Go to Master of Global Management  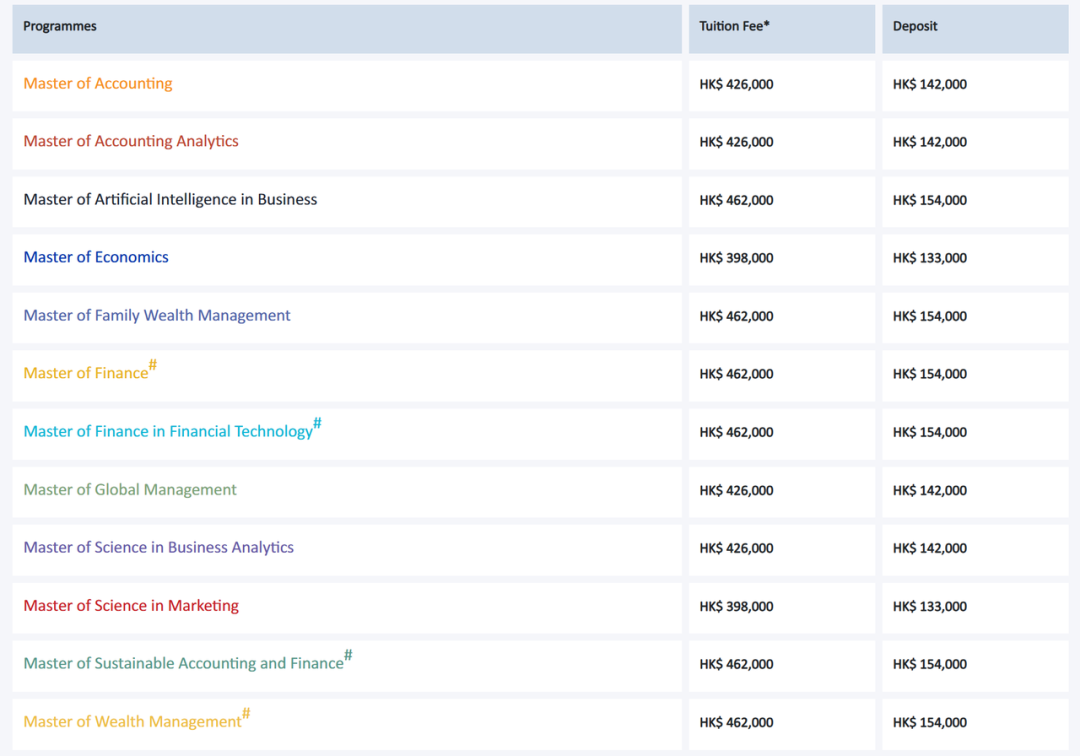(130, 490)
